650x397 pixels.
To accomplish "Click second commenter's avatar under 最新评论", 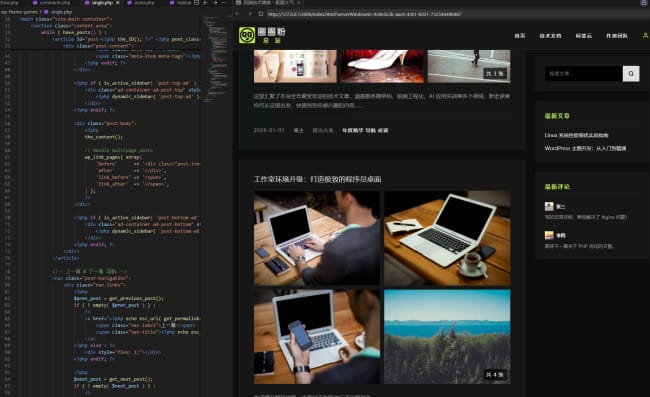I will (549, 235).
